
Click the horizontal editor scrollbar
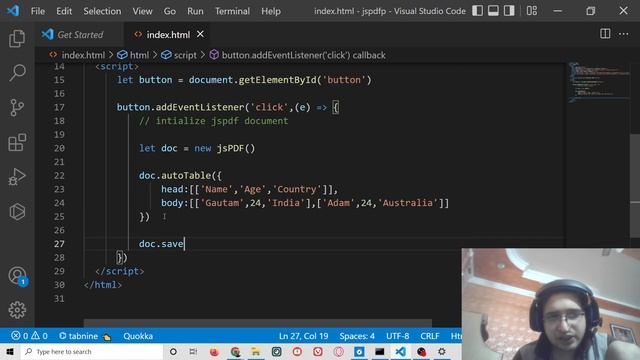tap(258, 323)
